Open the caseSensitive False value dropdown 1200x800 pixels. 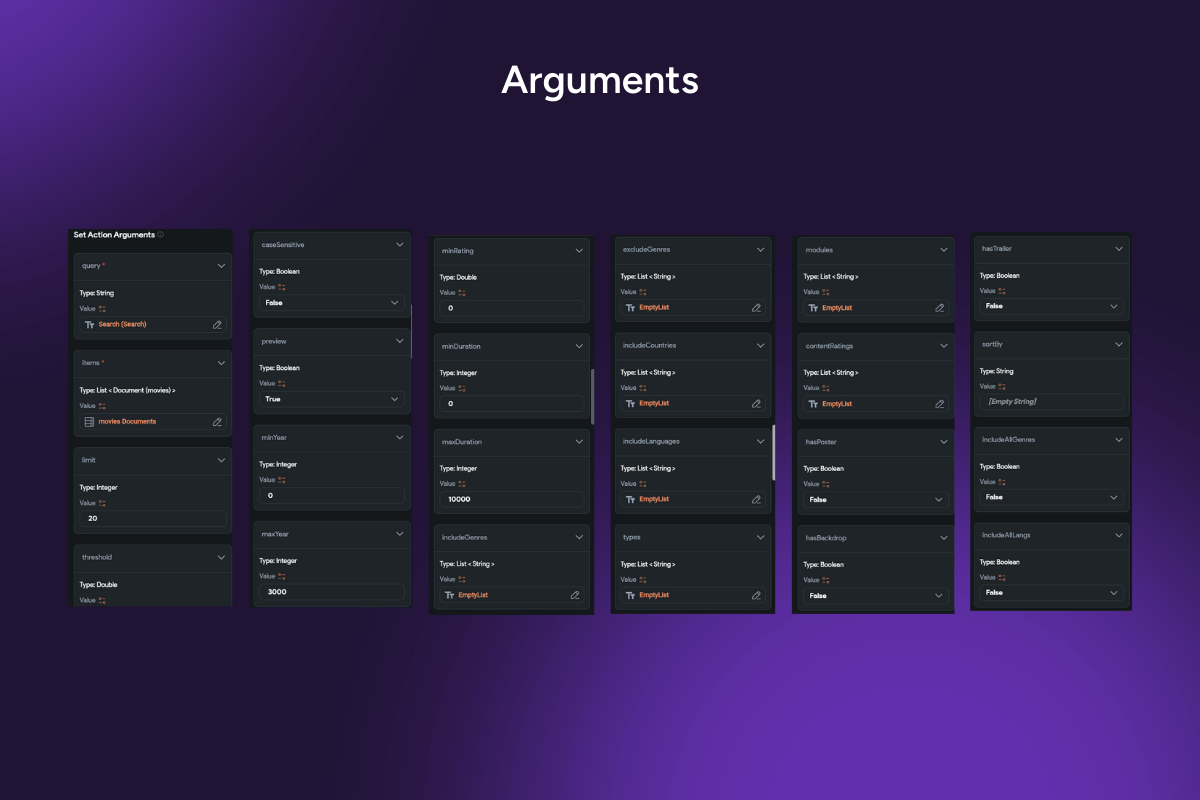tap(331, 302)
